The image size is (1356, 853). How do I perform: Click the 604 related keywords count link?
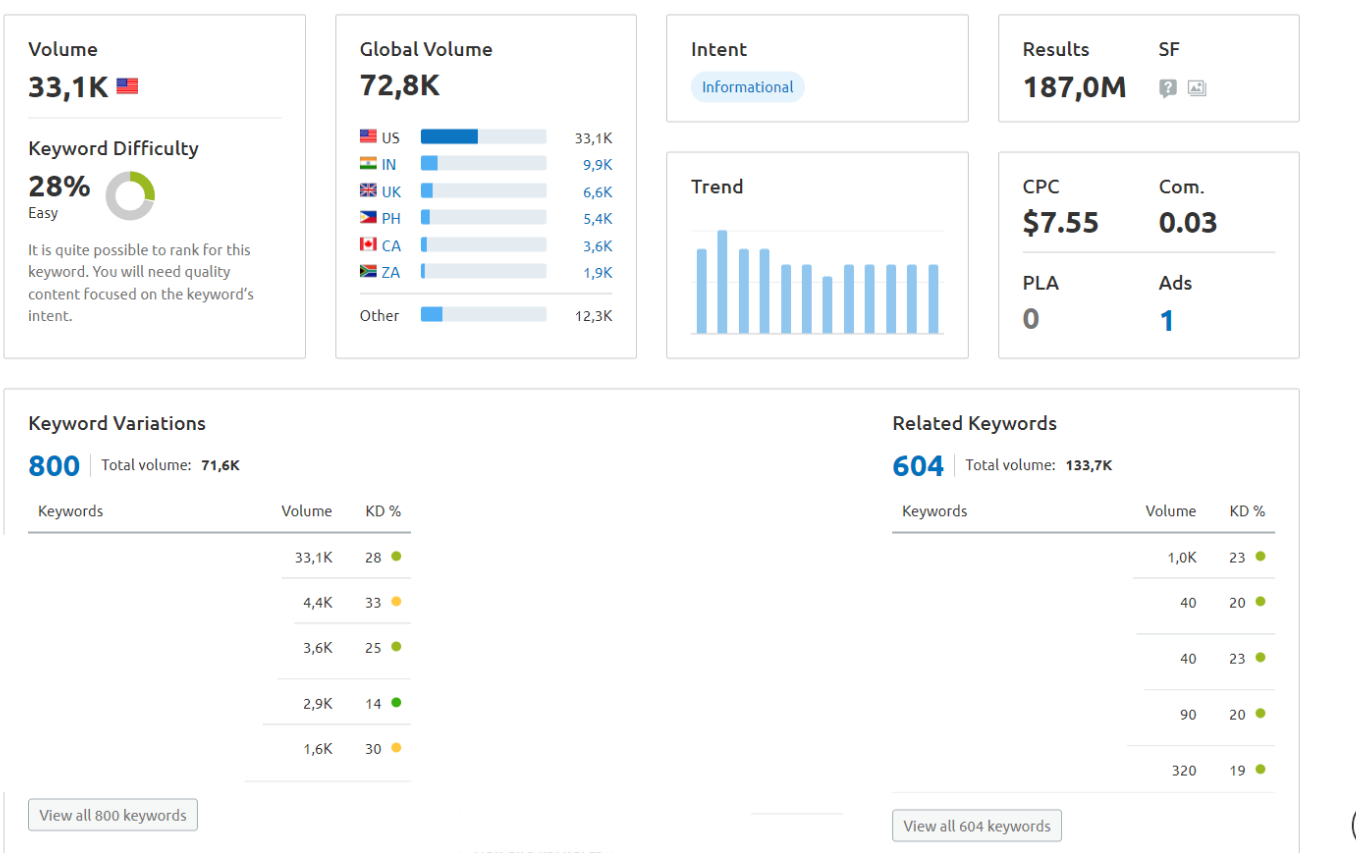[x=918, y=466]
